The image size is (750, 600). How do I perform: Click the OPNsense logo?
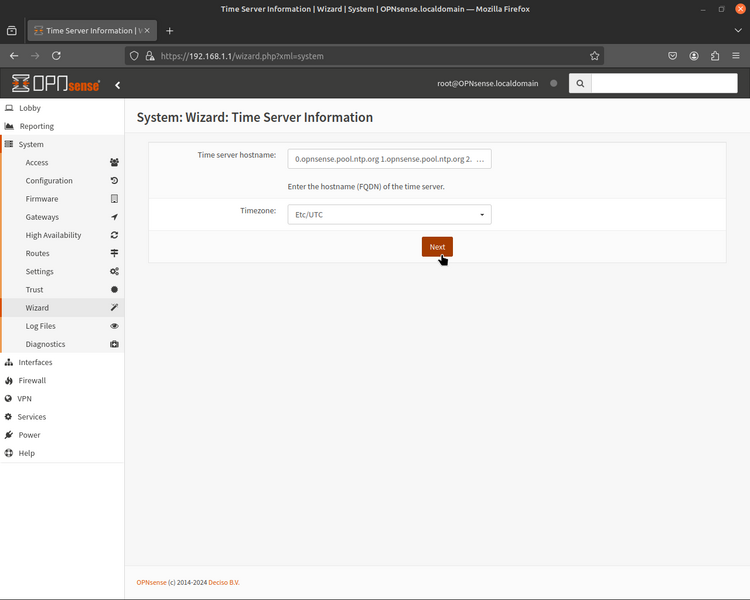click(x=56, y=84)
